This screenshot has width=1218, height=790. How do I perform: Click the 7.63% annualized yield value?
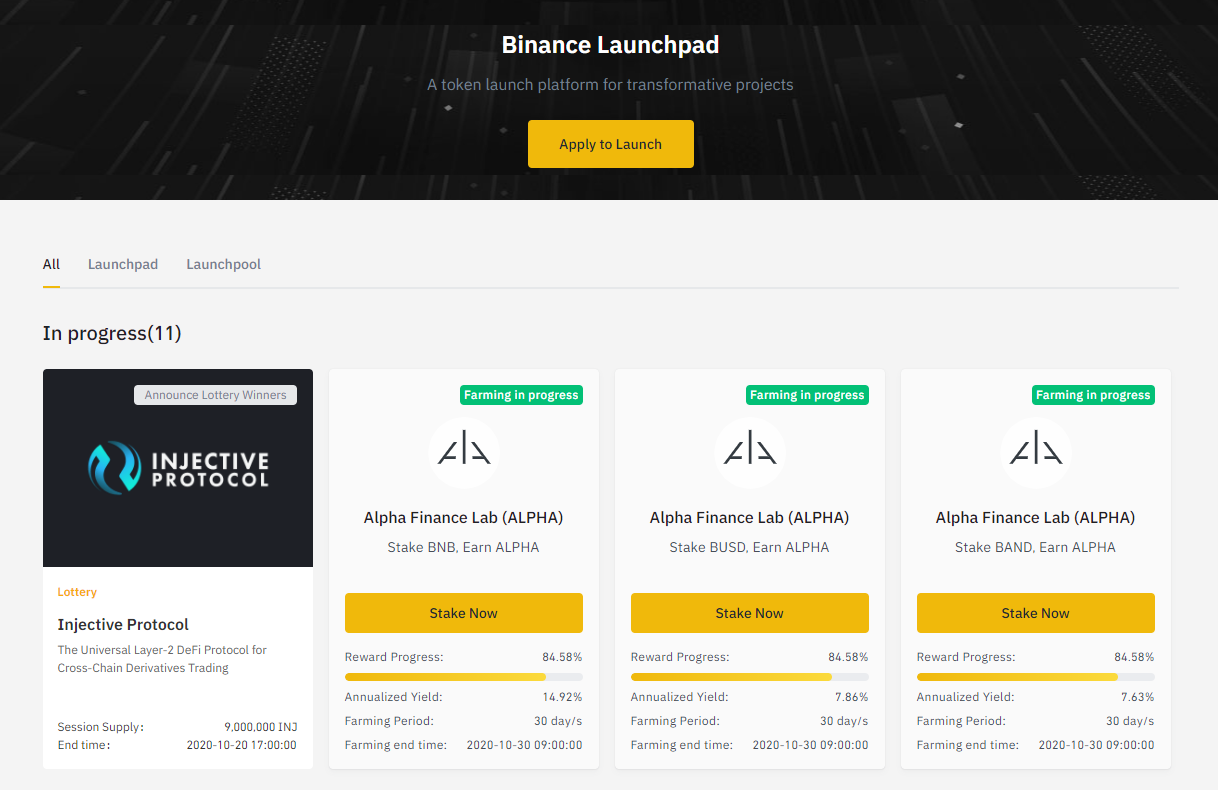1137,697
